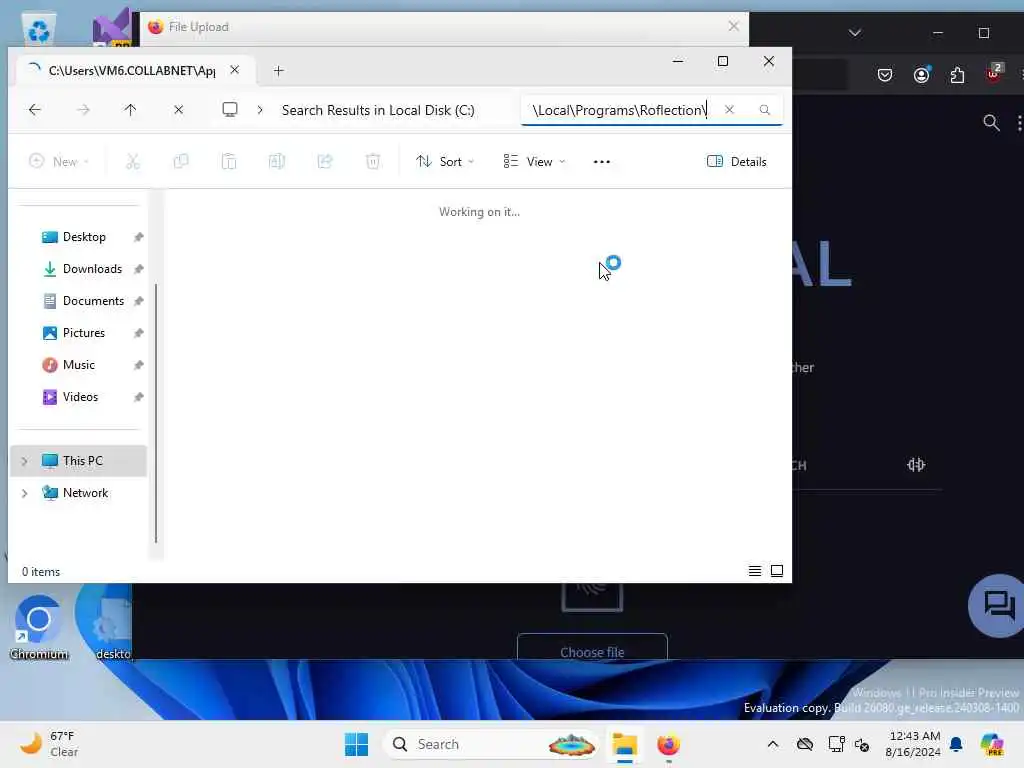Open Firefox account icon

click(x=921, y=75)
